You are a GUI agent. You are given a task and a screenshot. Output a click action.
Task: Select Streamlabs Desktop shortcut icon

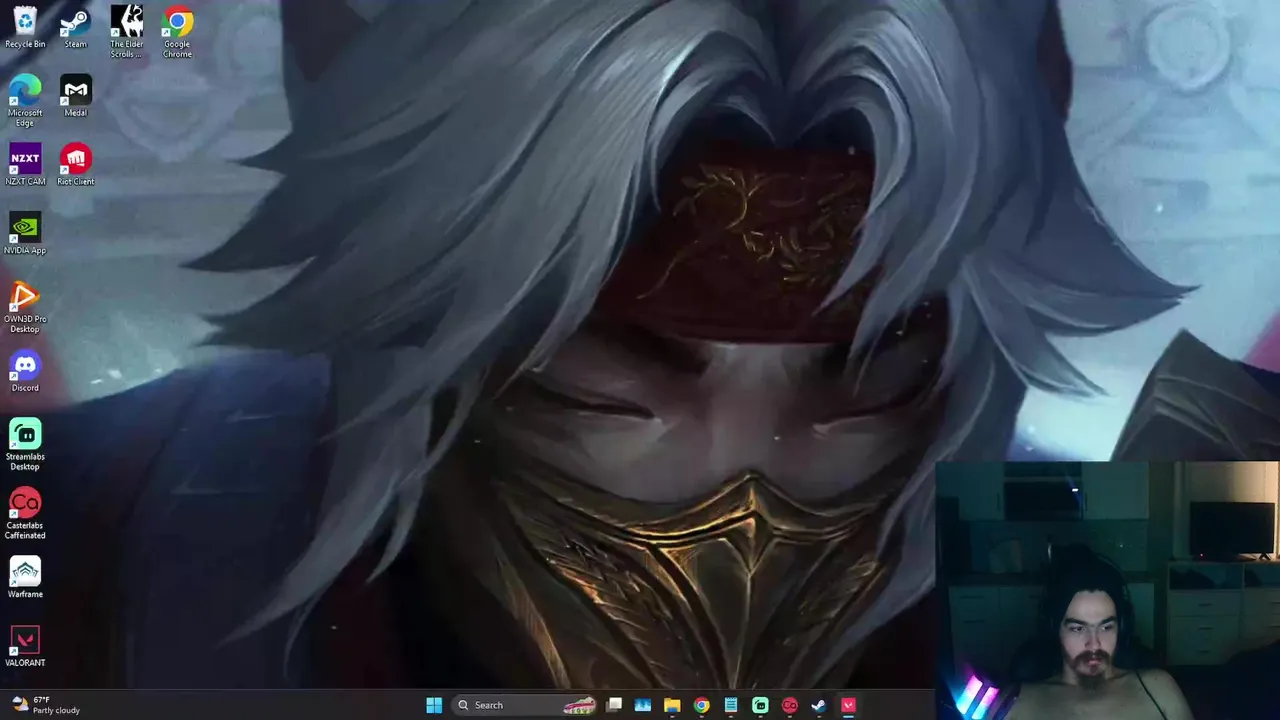25,445
